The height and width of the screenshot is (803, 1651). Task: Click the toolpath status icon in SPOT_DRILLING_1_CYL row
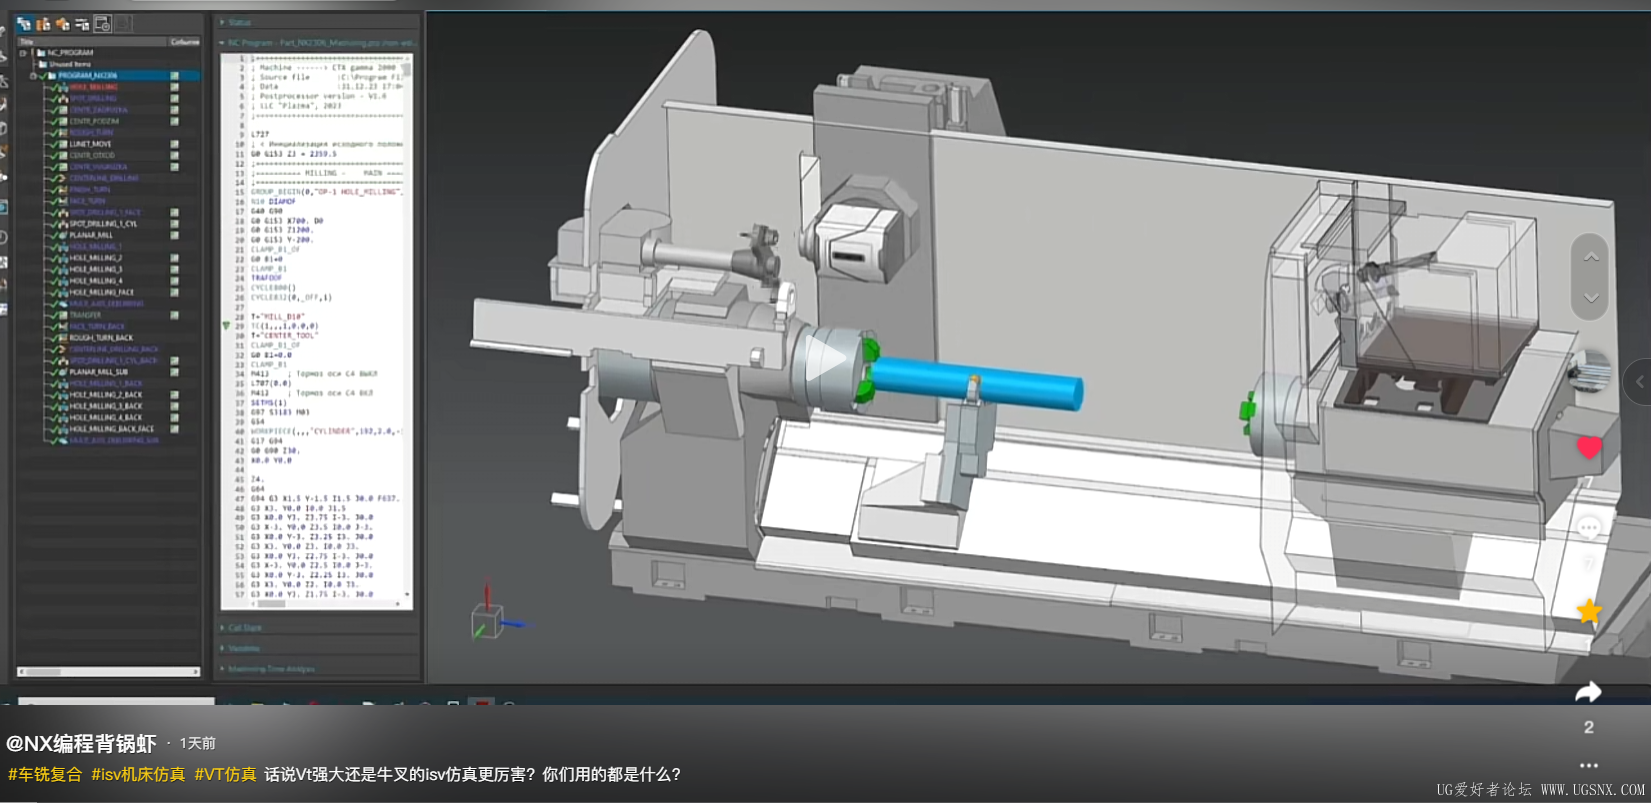tap(174, 224)
